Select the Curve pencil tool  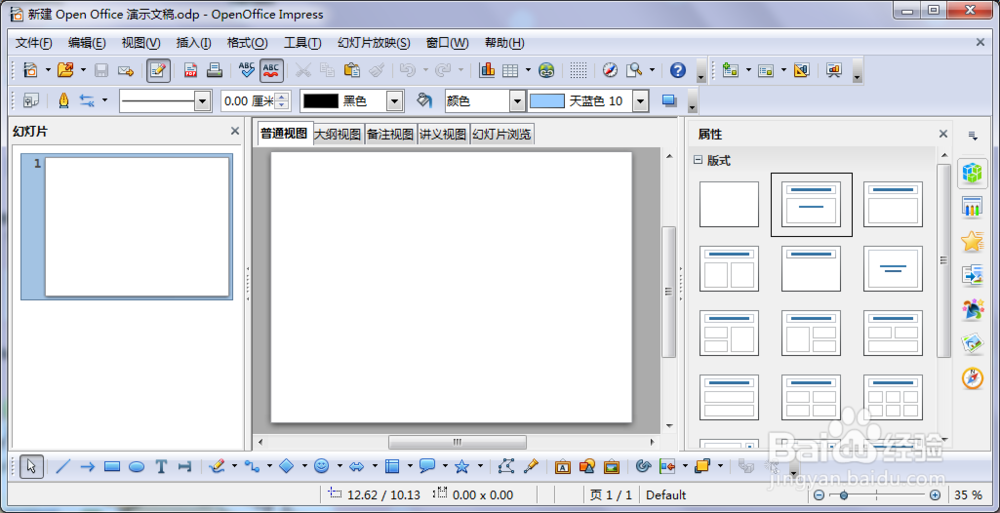pos(217,466)
